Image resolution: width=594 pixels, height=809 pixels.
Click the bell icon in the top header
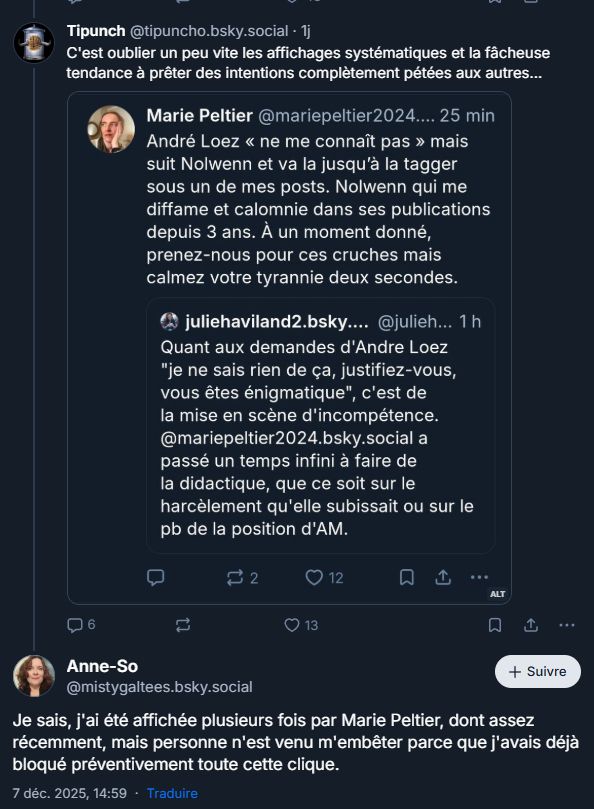click(492, 5)
